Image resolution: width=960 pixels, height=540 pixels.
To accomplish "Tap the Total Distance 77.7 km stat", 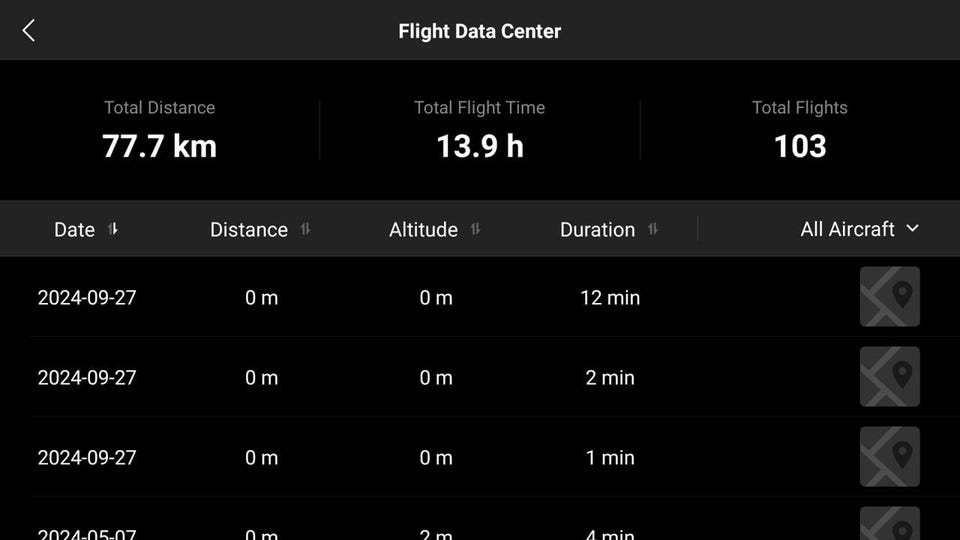I will tap(160, 146).
